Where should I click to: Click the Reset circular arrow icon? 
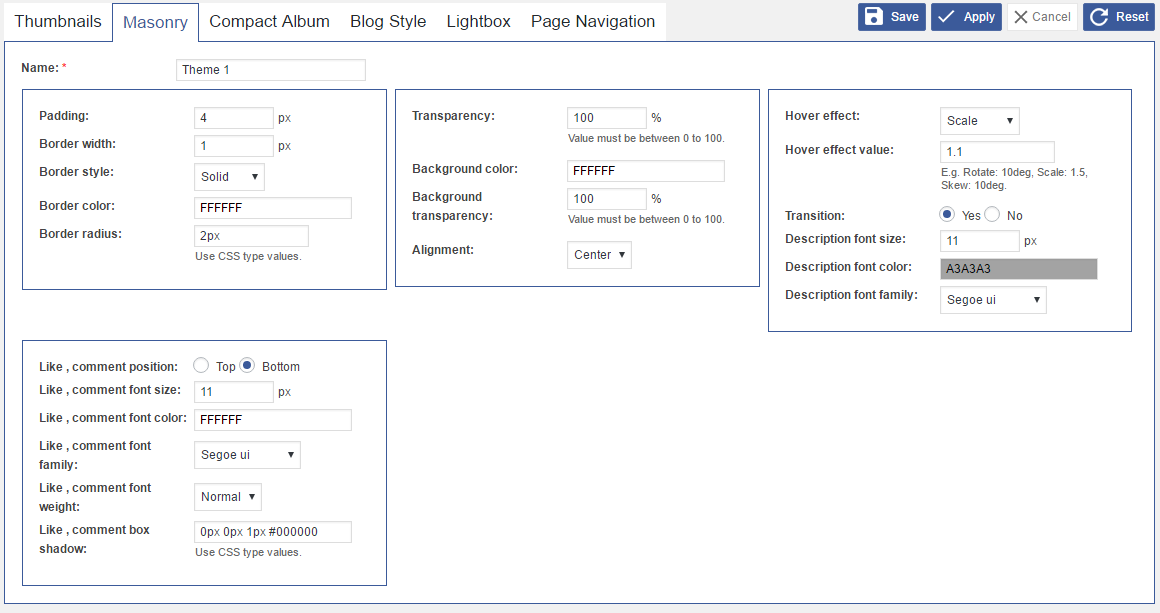pyautogui.click(x=1099, y=17)
